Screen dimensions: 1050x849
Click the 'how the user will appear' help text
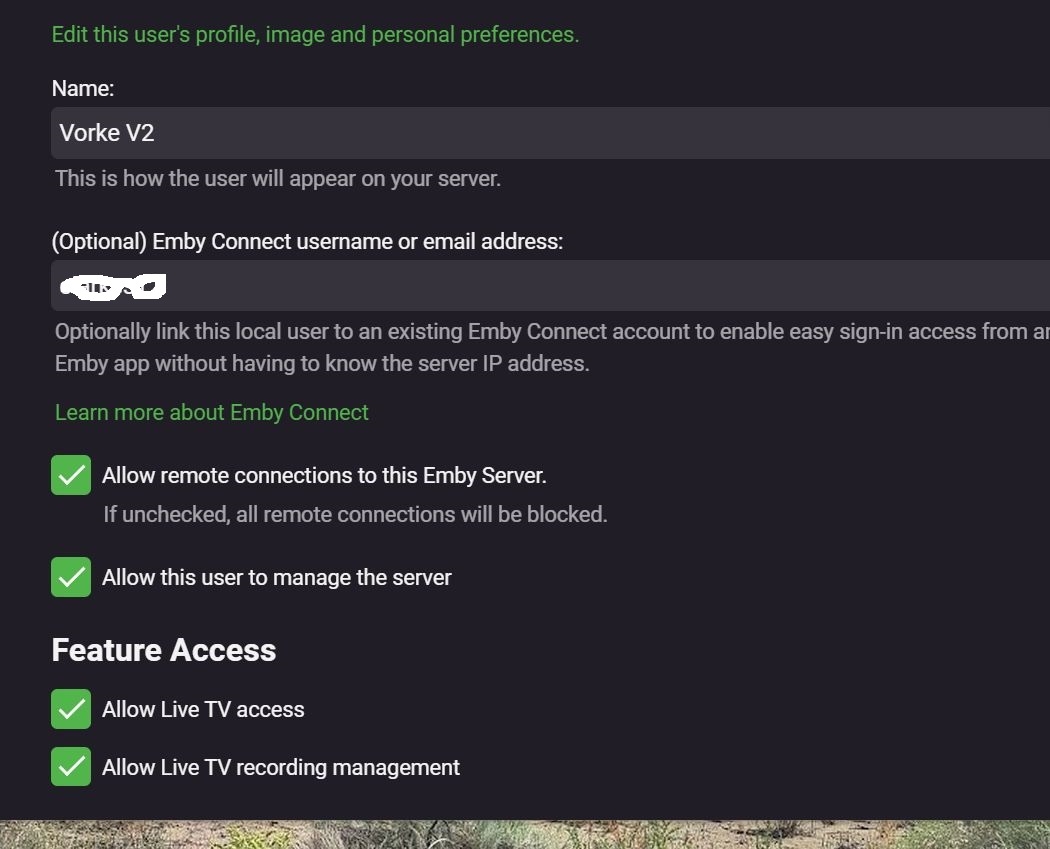(278, 179)
